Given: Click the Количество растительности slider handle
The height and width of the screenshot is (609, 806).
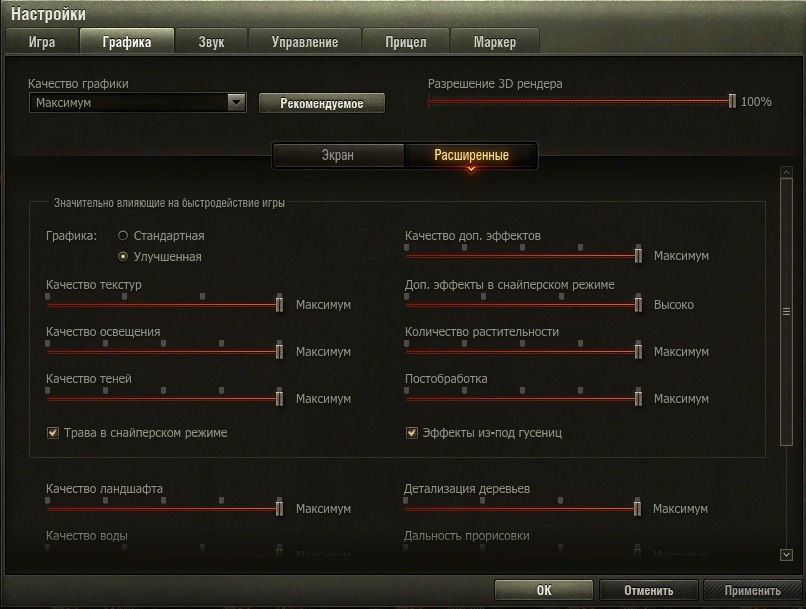Looking at the screenshot, I should [638, 351].
